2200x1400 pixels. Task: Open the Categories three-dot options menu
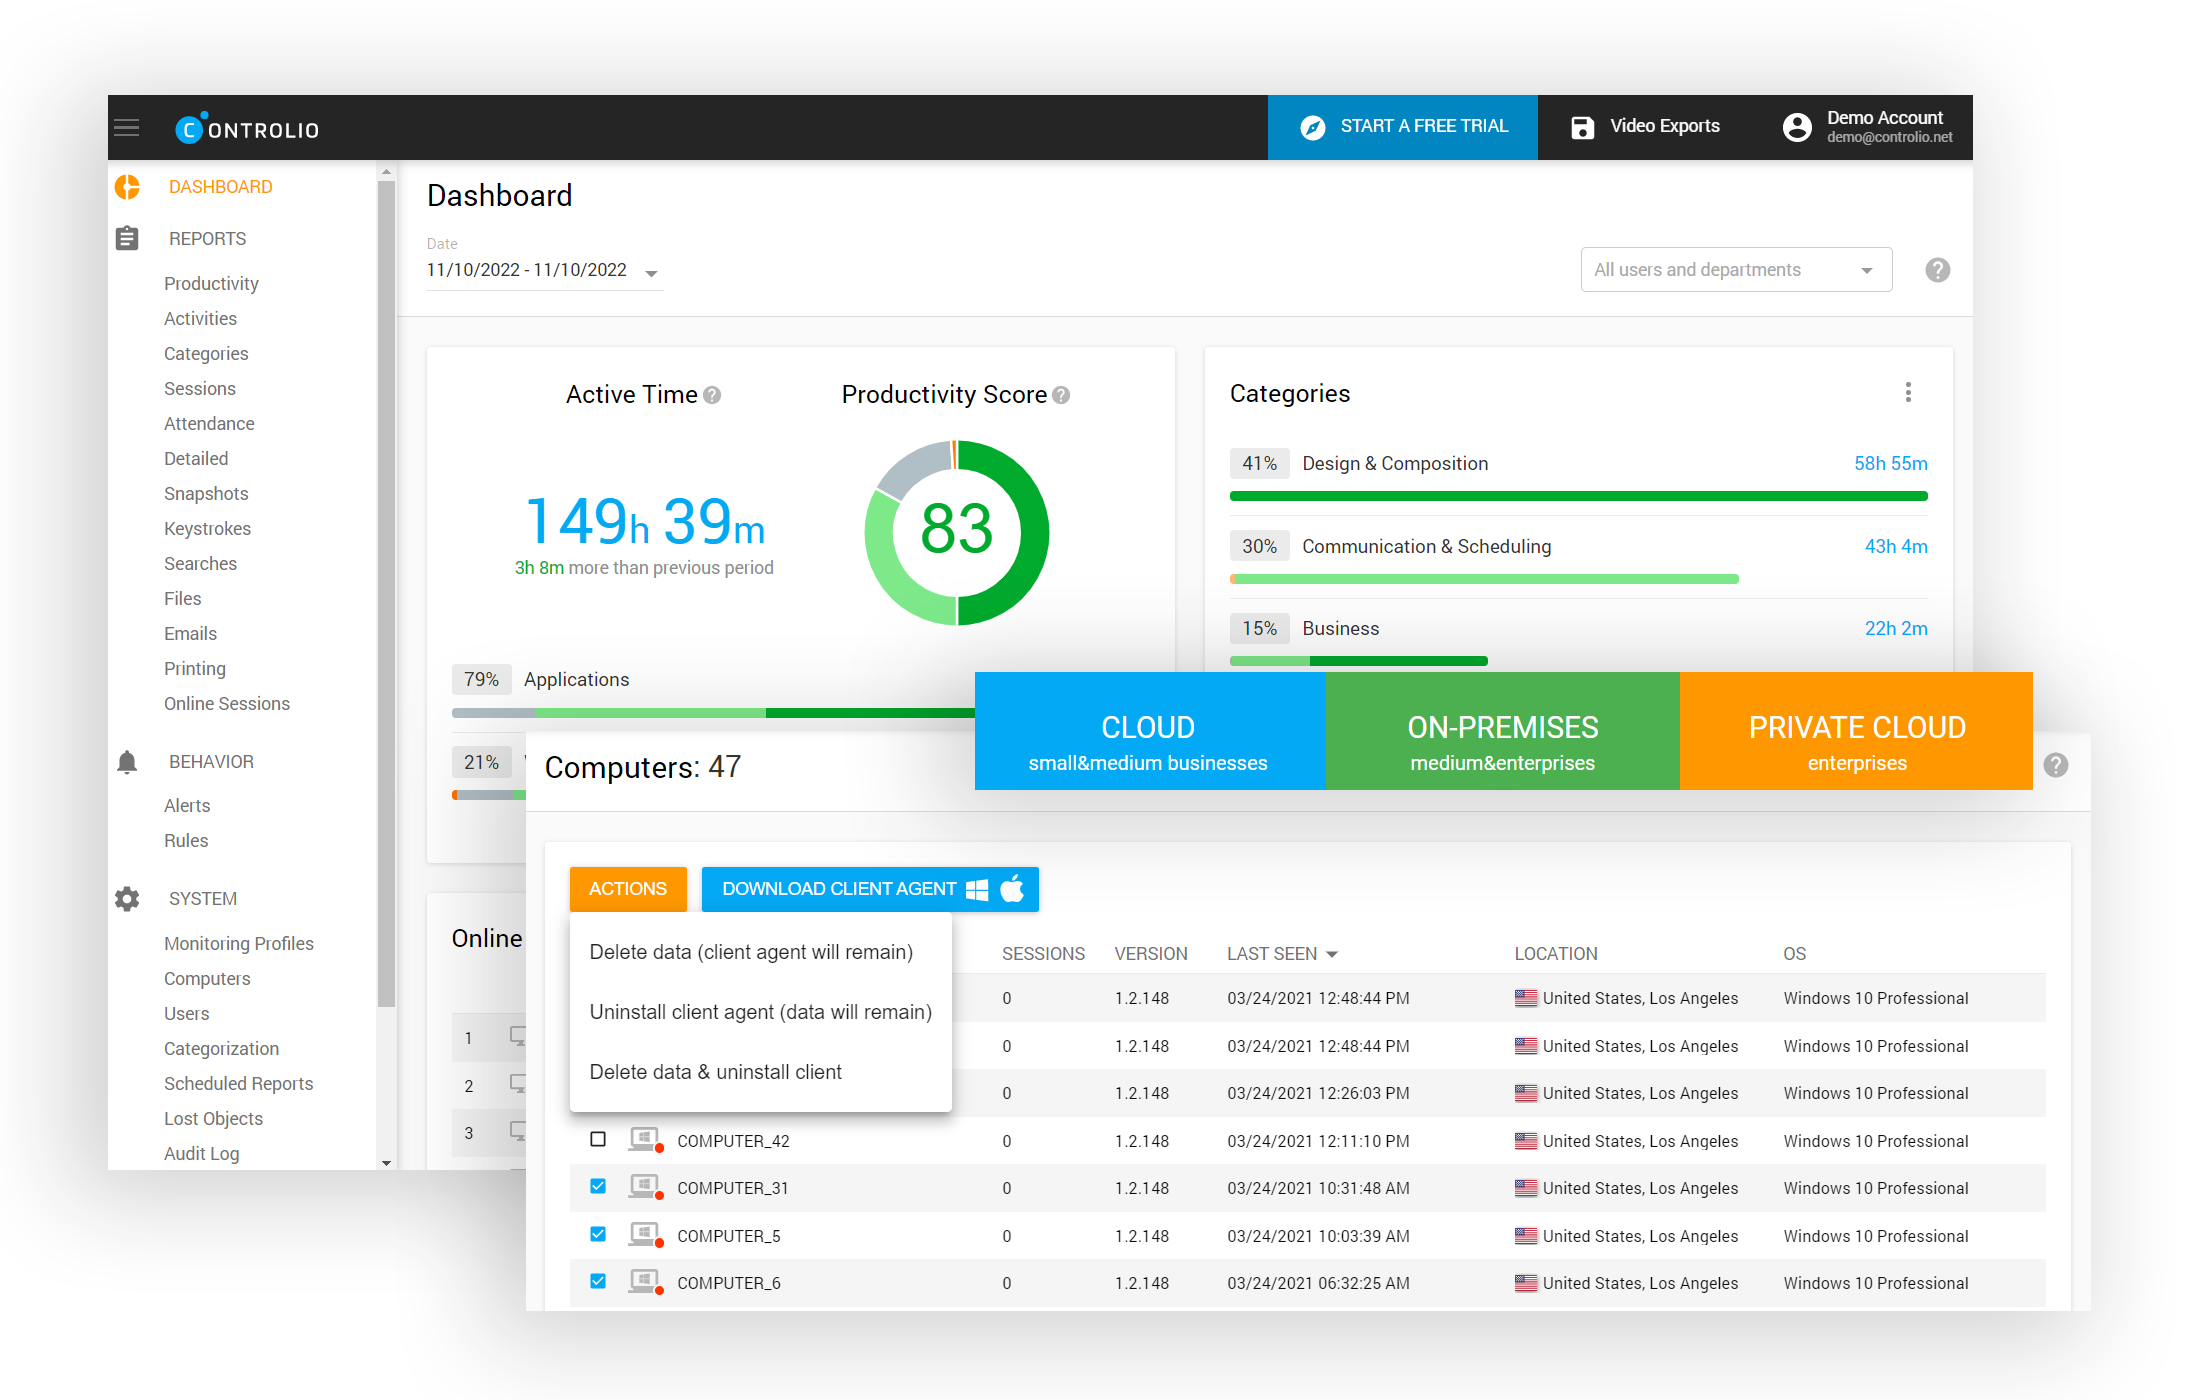(1908, 392)
